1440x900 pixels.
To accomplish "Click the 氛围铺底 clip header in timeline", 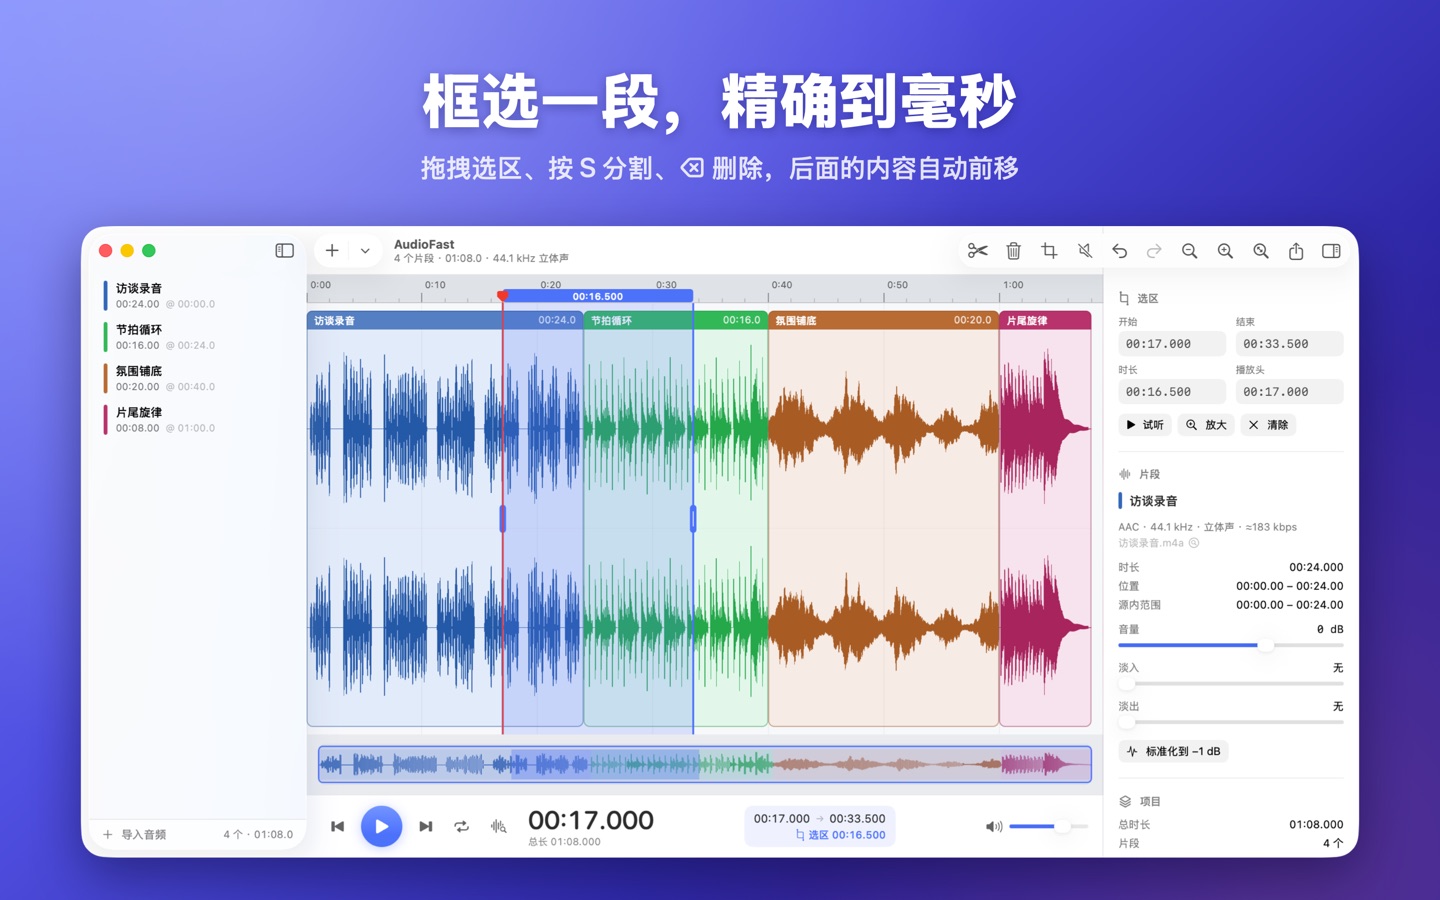I will 883,320.
